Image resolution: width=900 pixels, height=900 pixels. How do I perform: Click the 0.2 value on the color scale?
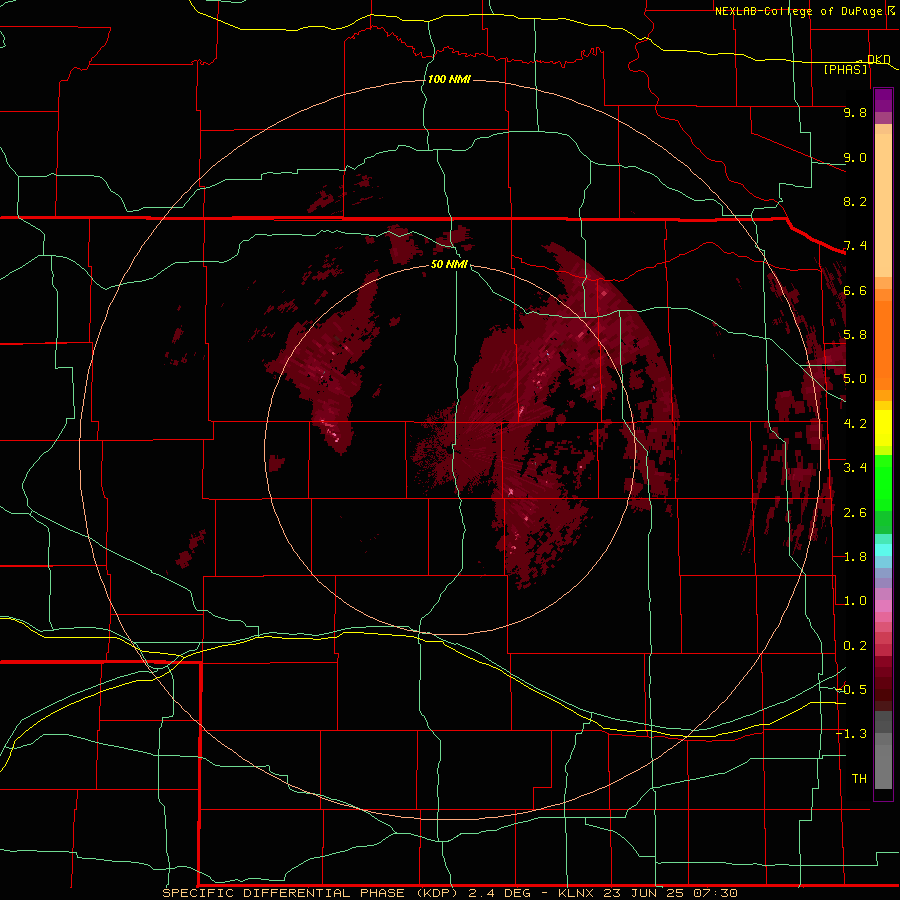[855, 646]
